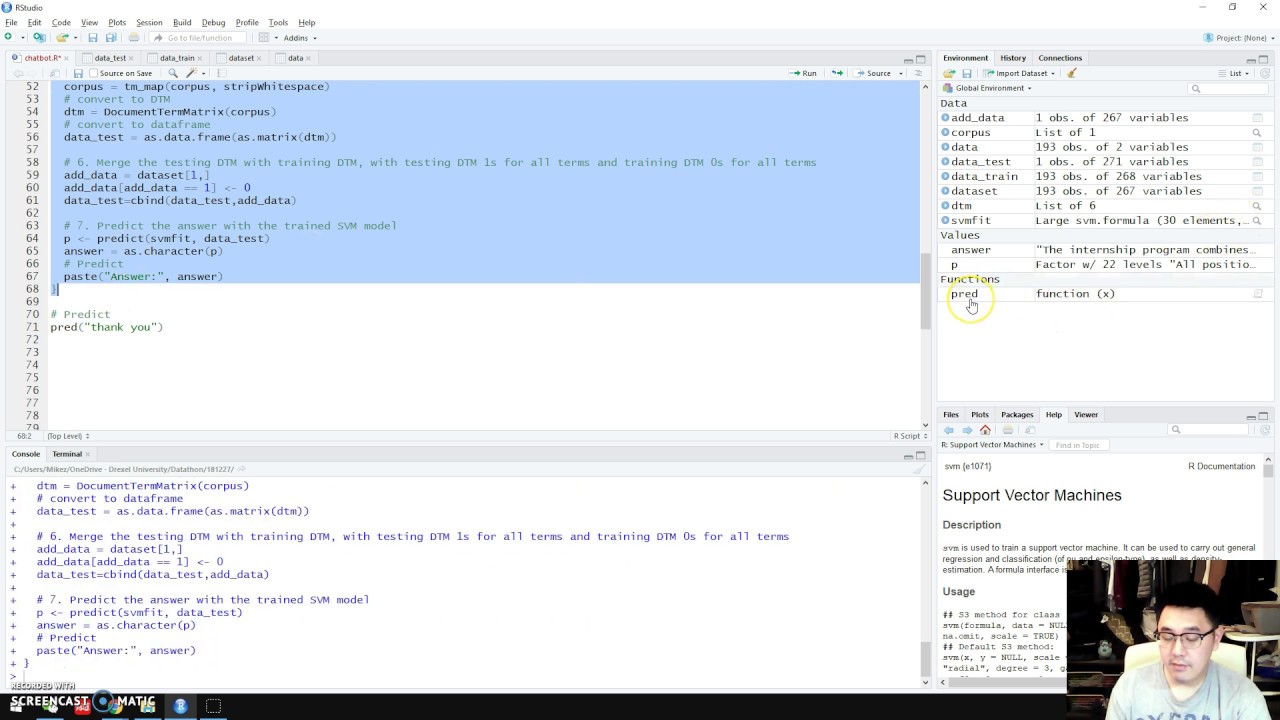Print the help topic icon
The width and height of the screenshot is (1280, 720).
tap(1008, 430)
